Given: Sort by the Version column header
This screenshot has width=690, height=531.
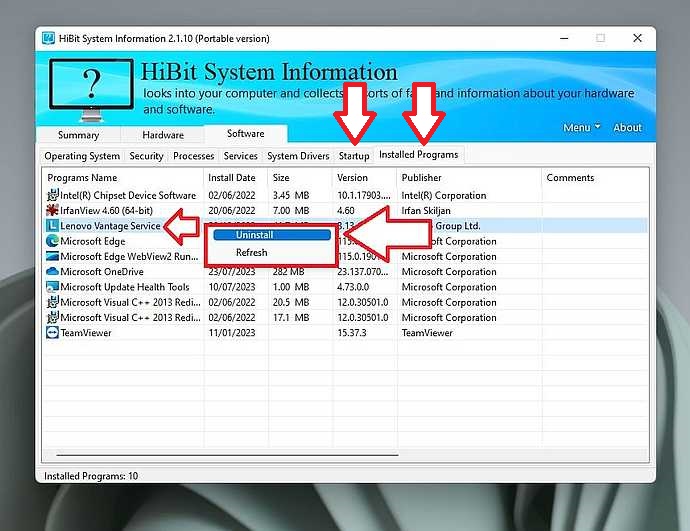Looking at the screenshot, I should click(x=365, y=178).
